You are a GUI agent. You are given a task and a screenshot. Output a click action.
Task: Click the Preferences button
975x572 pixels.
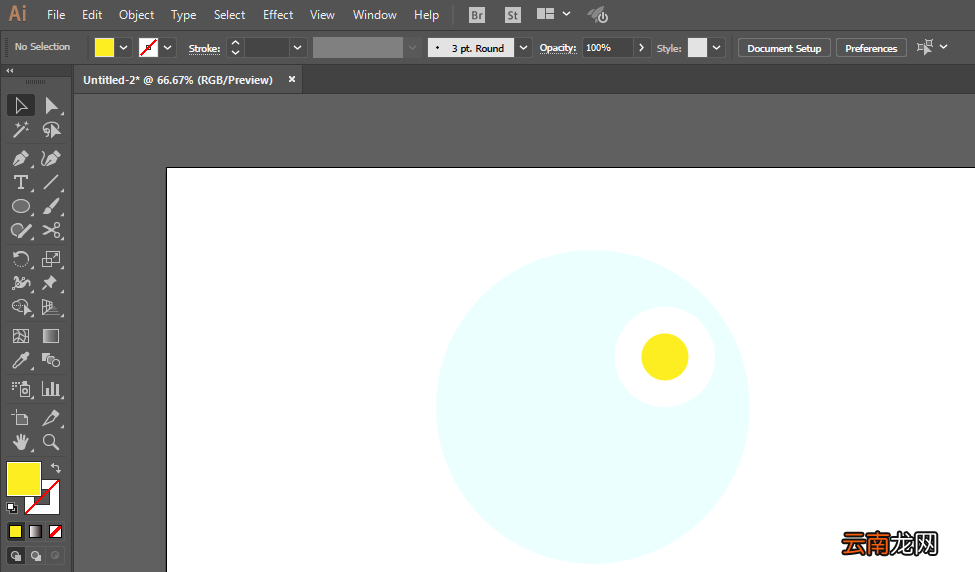[x=871, y=48]
